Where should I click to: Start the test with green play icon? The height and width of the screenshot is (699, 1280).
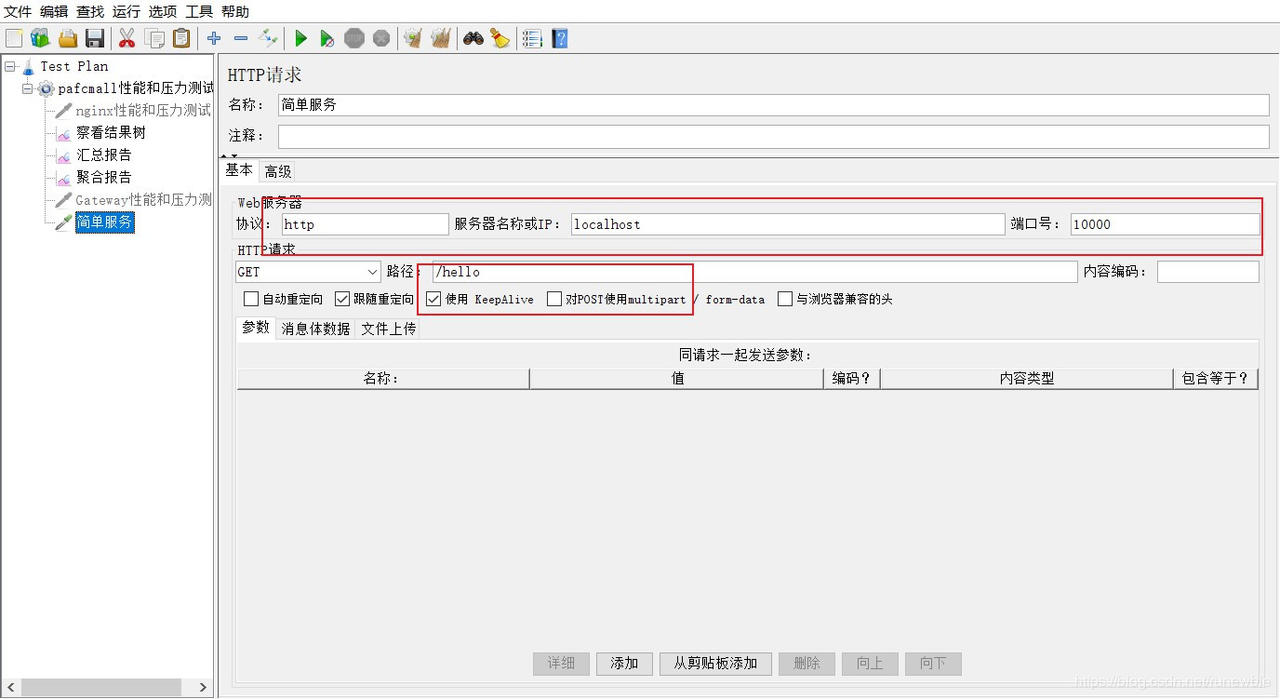[x=300, y=38]
